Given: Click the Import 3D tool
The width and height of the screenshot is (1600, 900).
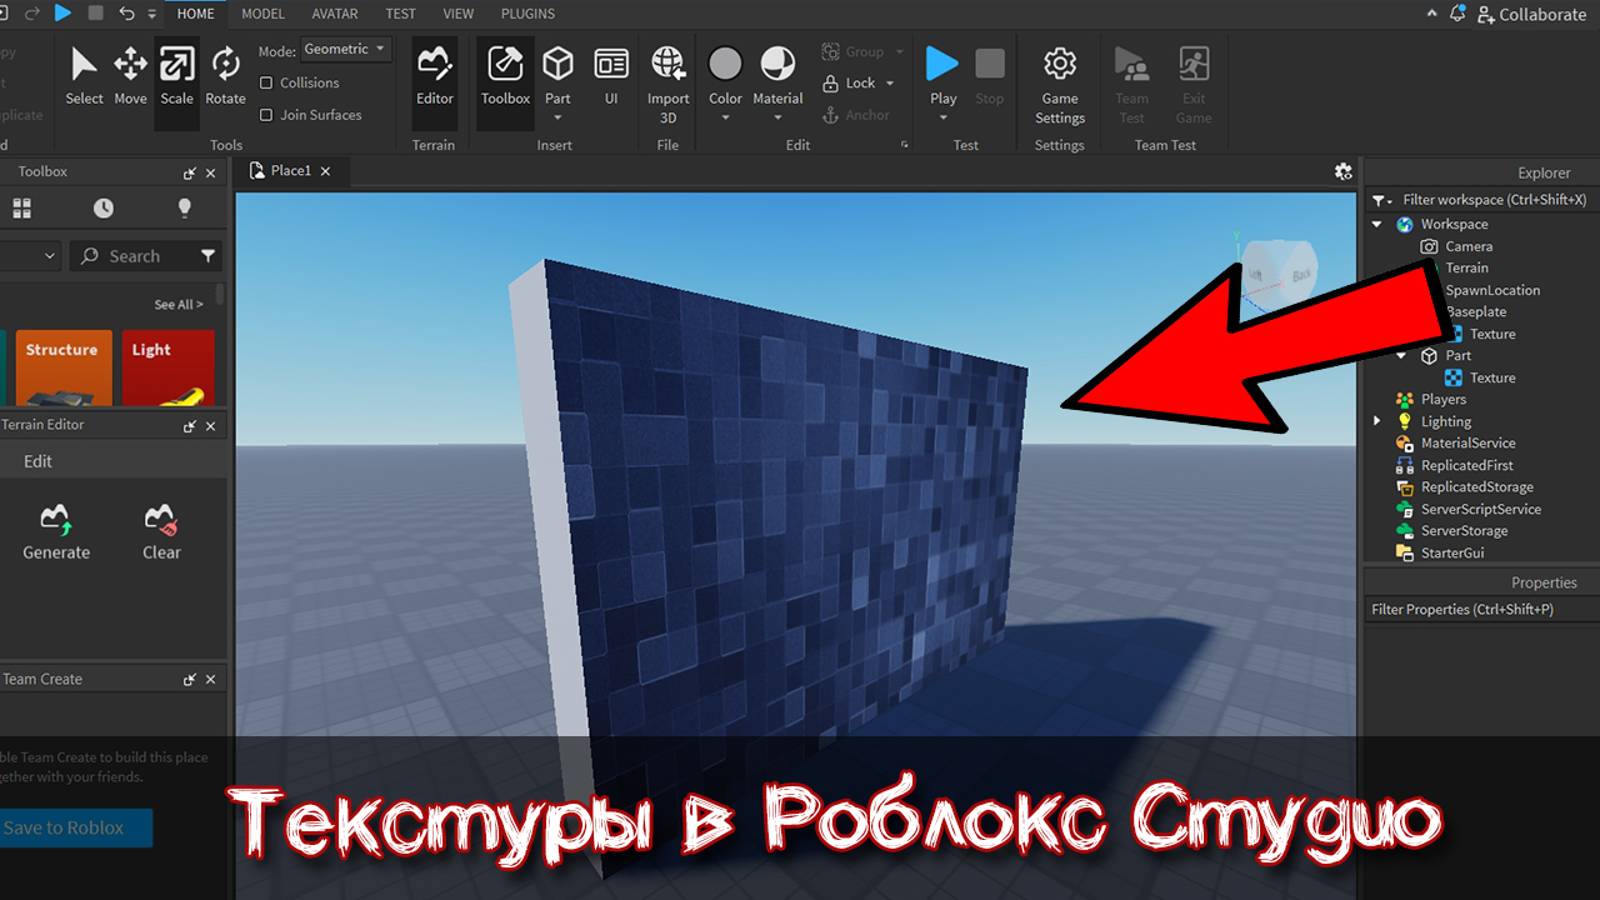Looking at the screenshot, I should coord(667,78).
